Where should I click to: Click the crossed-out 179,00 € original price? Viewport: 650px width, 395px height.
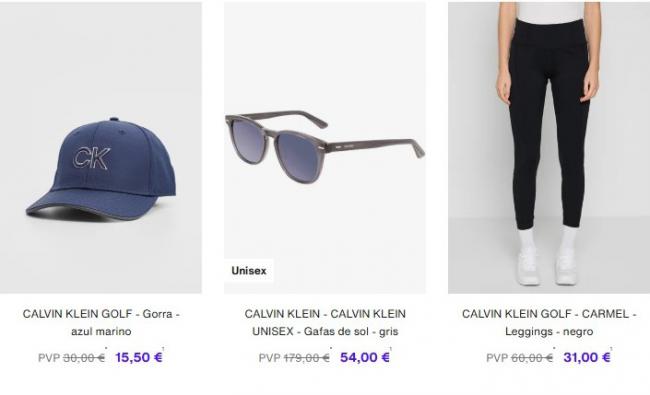point(306,358)
